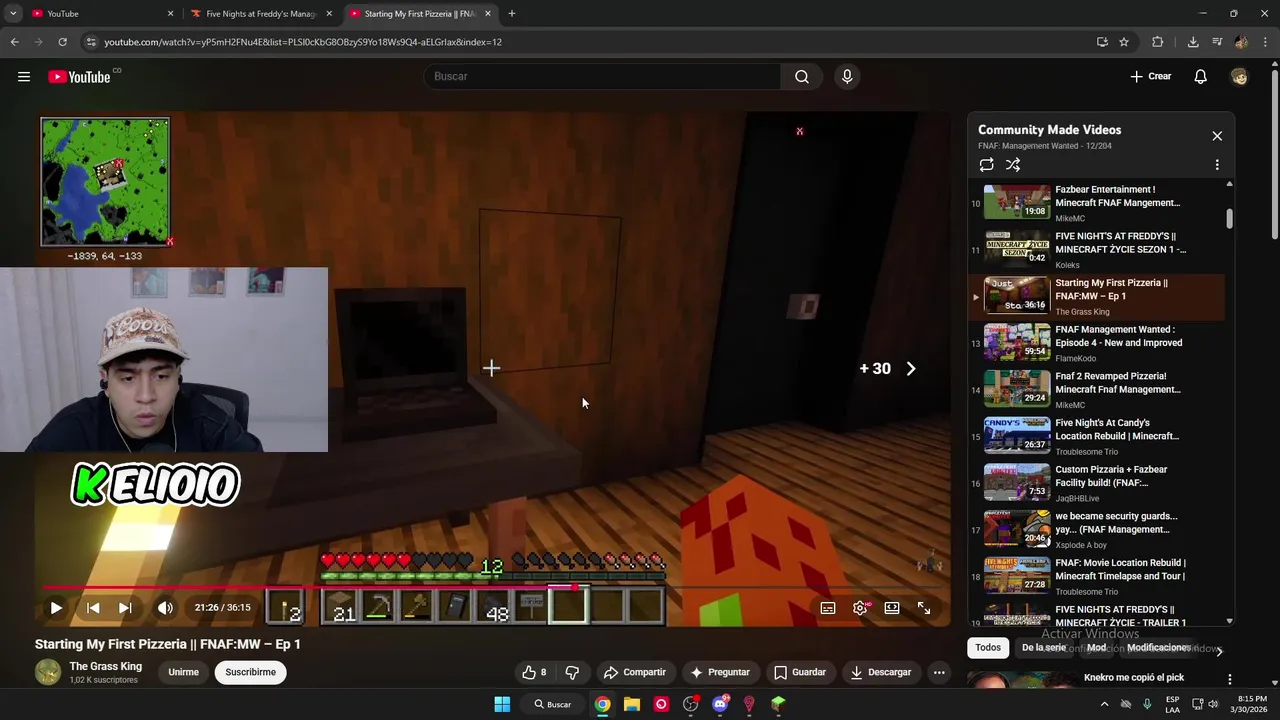
Task: Switch to Five Nights at Freddy's browser tab
Action: (x=262, y=14)
